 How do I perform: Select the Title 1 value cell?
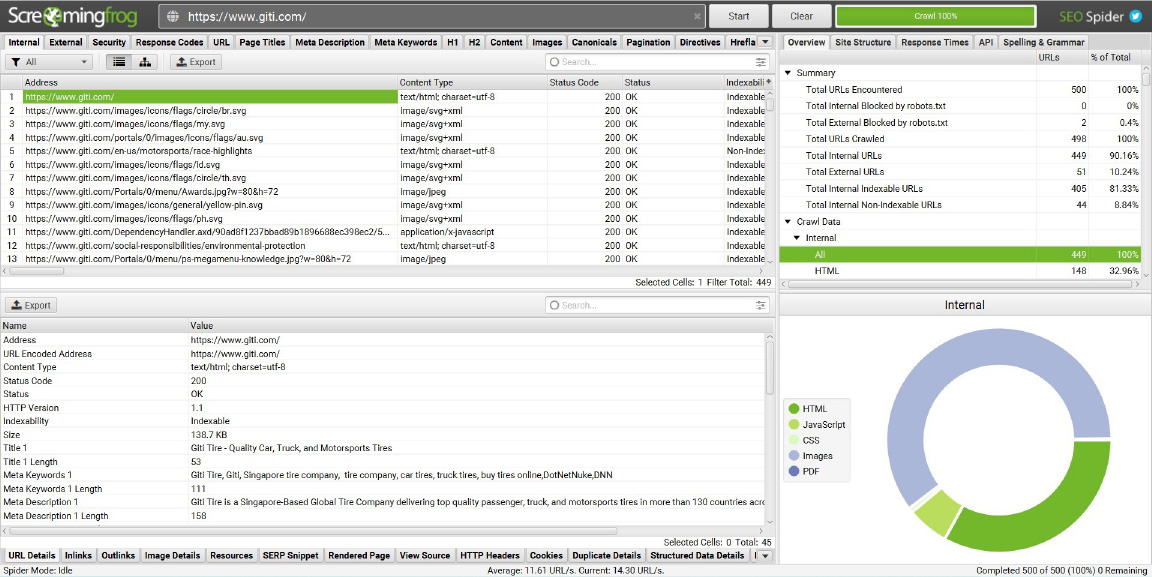click(x=476, y=448)
